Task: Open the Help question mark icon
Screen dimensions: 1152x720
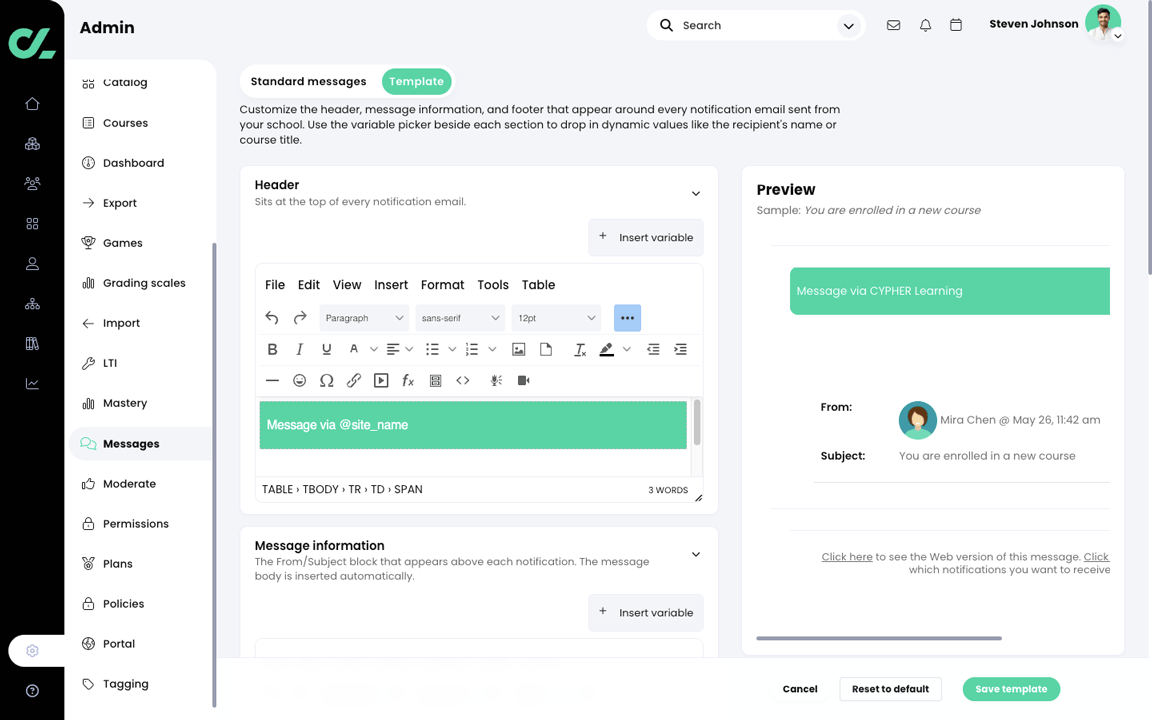Action: click(32, 691)
